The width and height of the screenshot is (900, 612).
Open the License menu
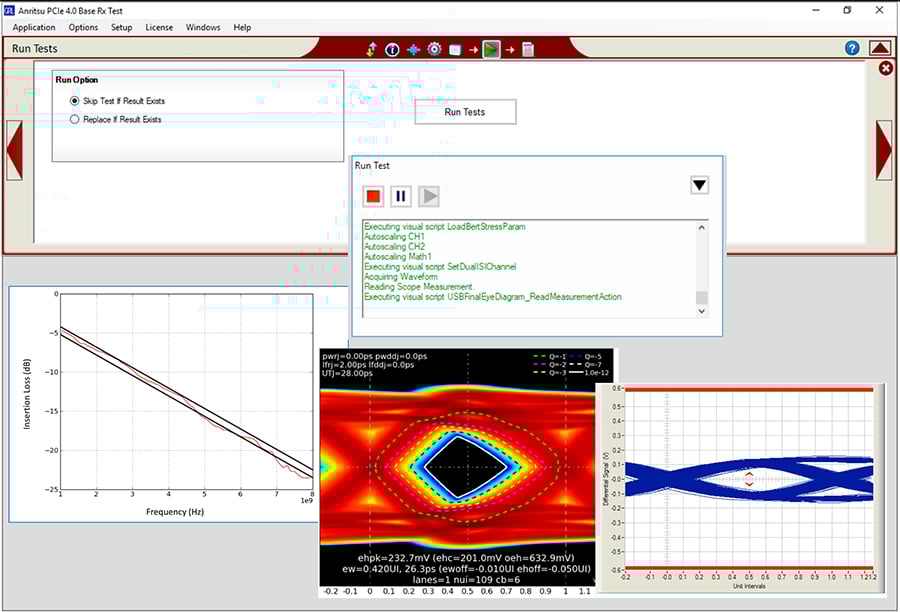point(159,27)
